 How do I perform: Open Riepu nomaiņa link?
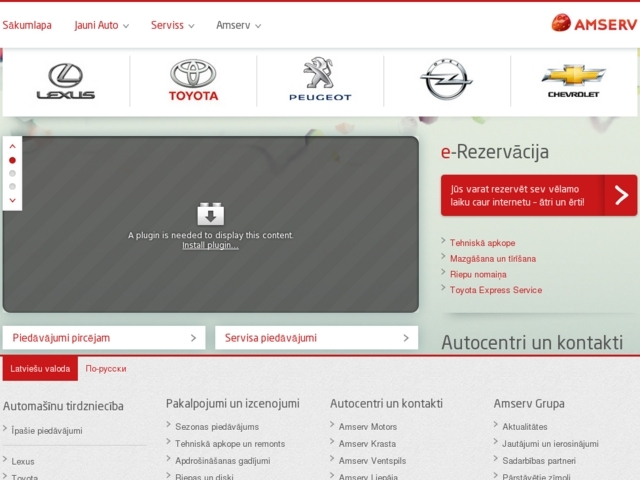478,274
